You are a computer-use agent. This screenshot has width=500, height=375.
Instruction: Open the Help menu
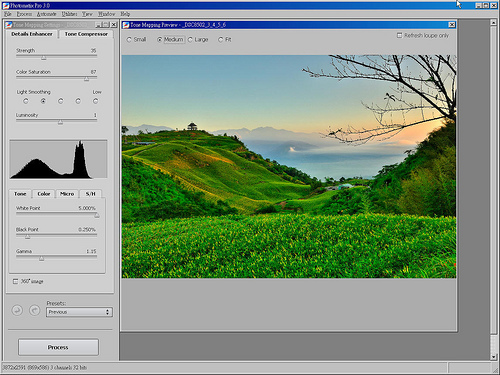[x=125, y=14]
